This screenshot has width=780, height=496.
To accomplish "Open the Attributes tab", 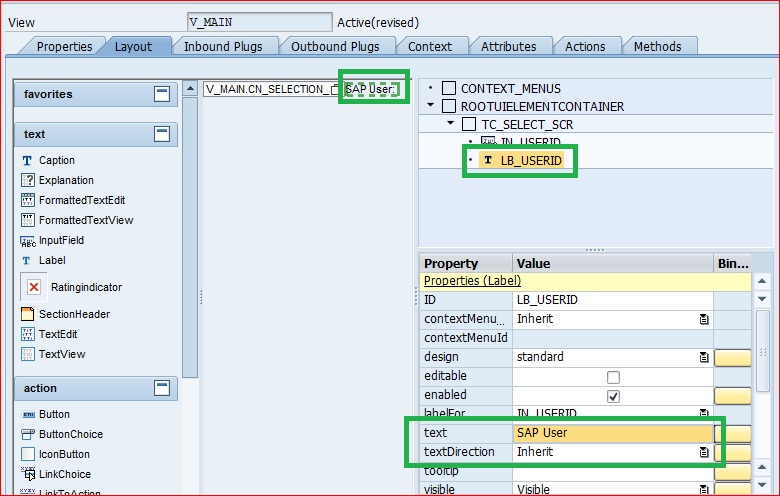I will [x=508, y=46].
